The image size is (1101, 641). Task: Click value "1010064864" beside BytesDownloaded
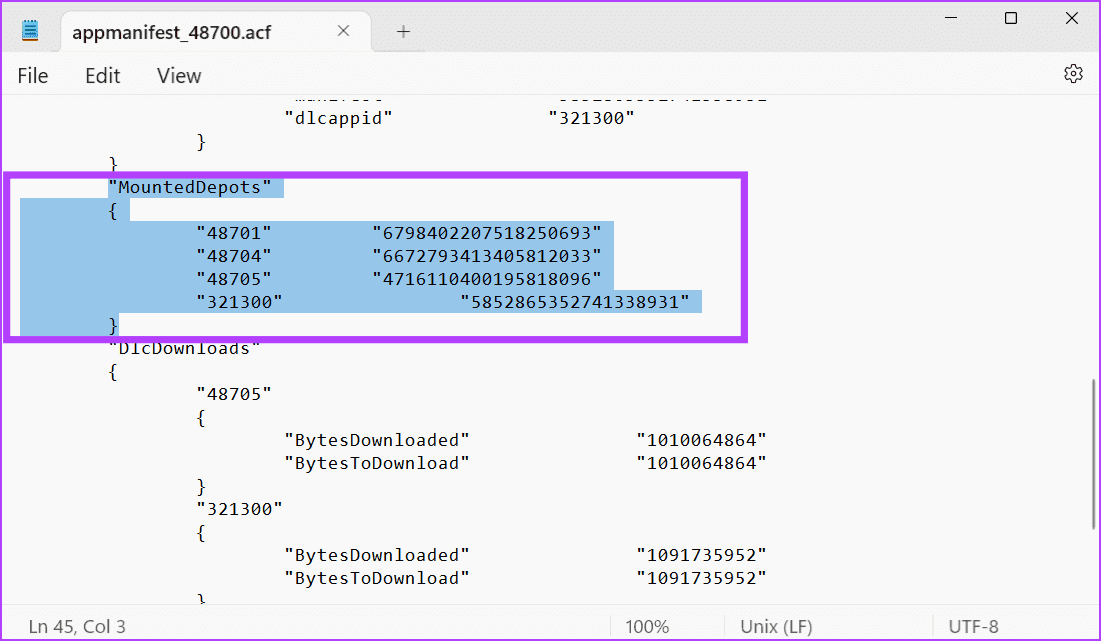pyautogui.click(x=701, y=440)
